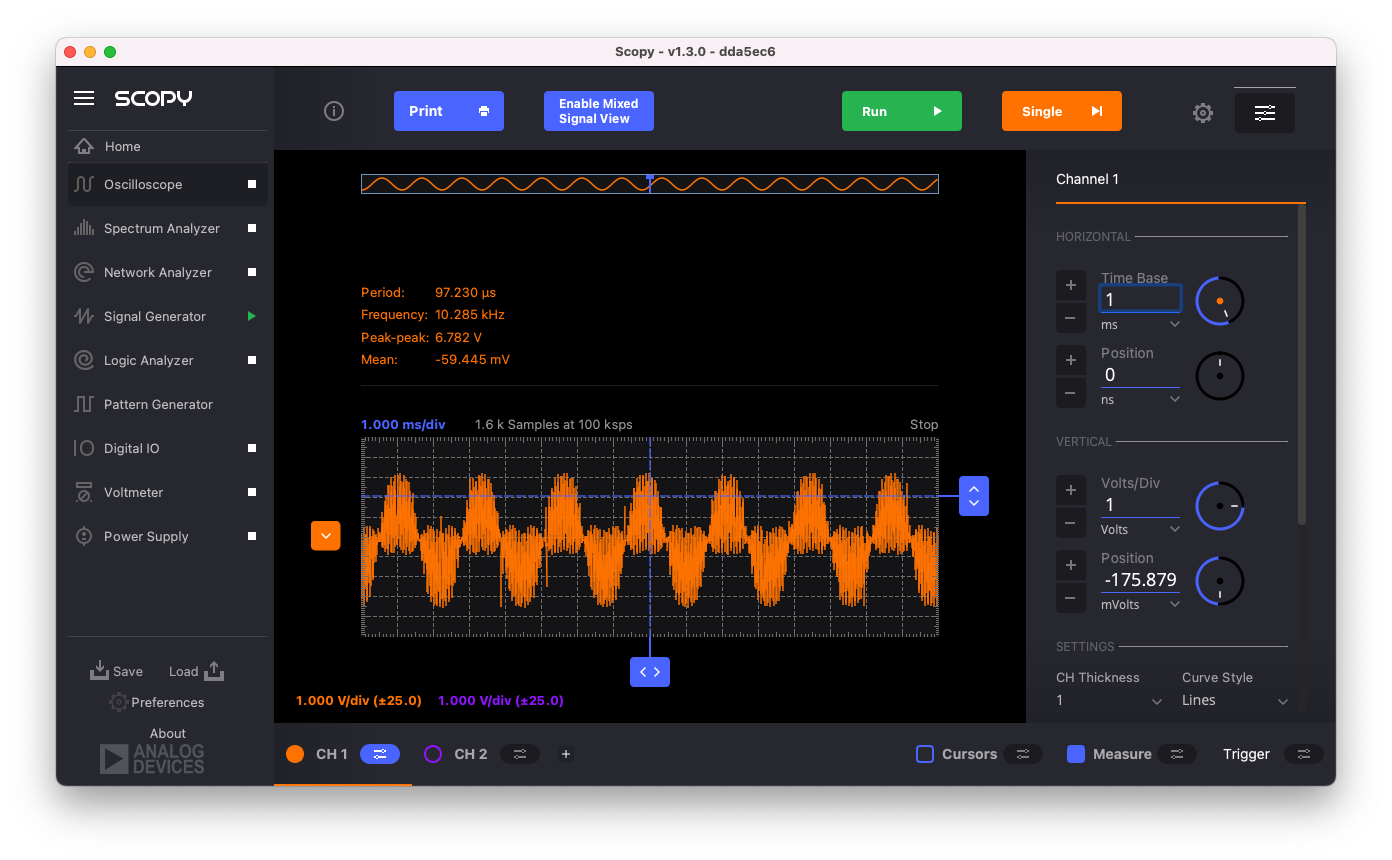Enable the Cursors checkbox

[x=925, y=754]
